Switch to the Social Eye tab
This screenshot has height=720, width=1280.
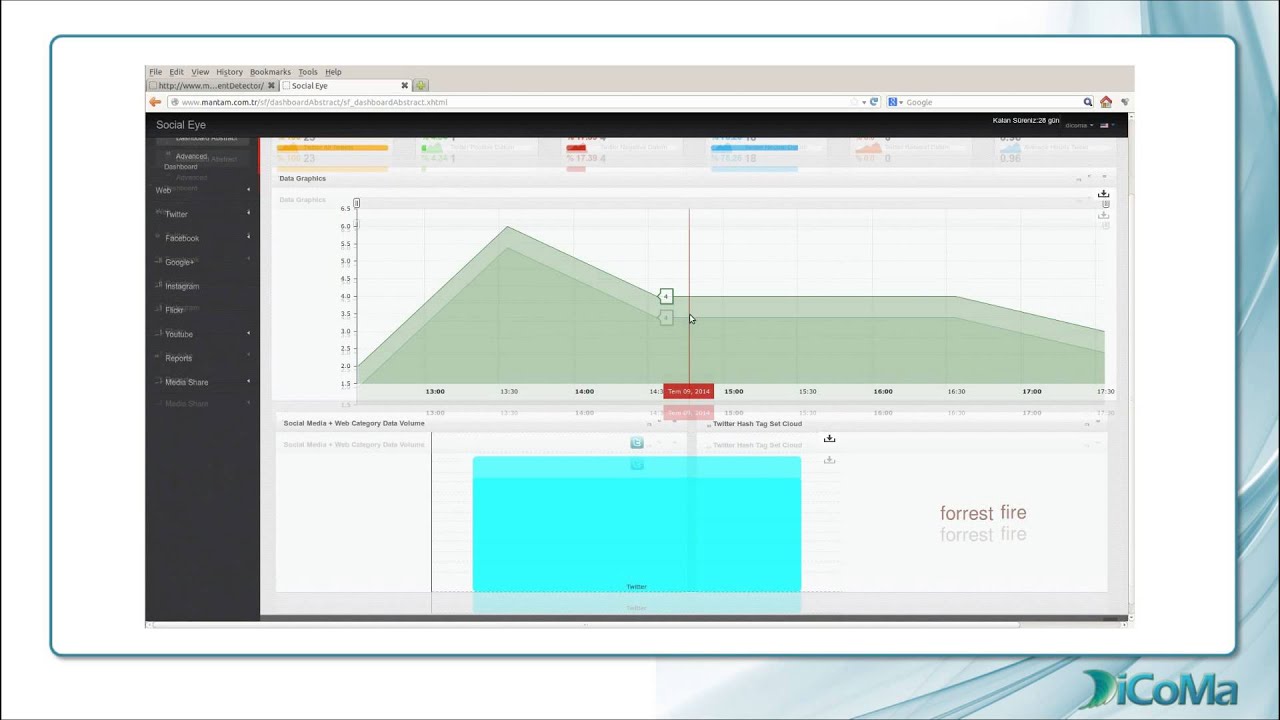(x=346, y=86)
